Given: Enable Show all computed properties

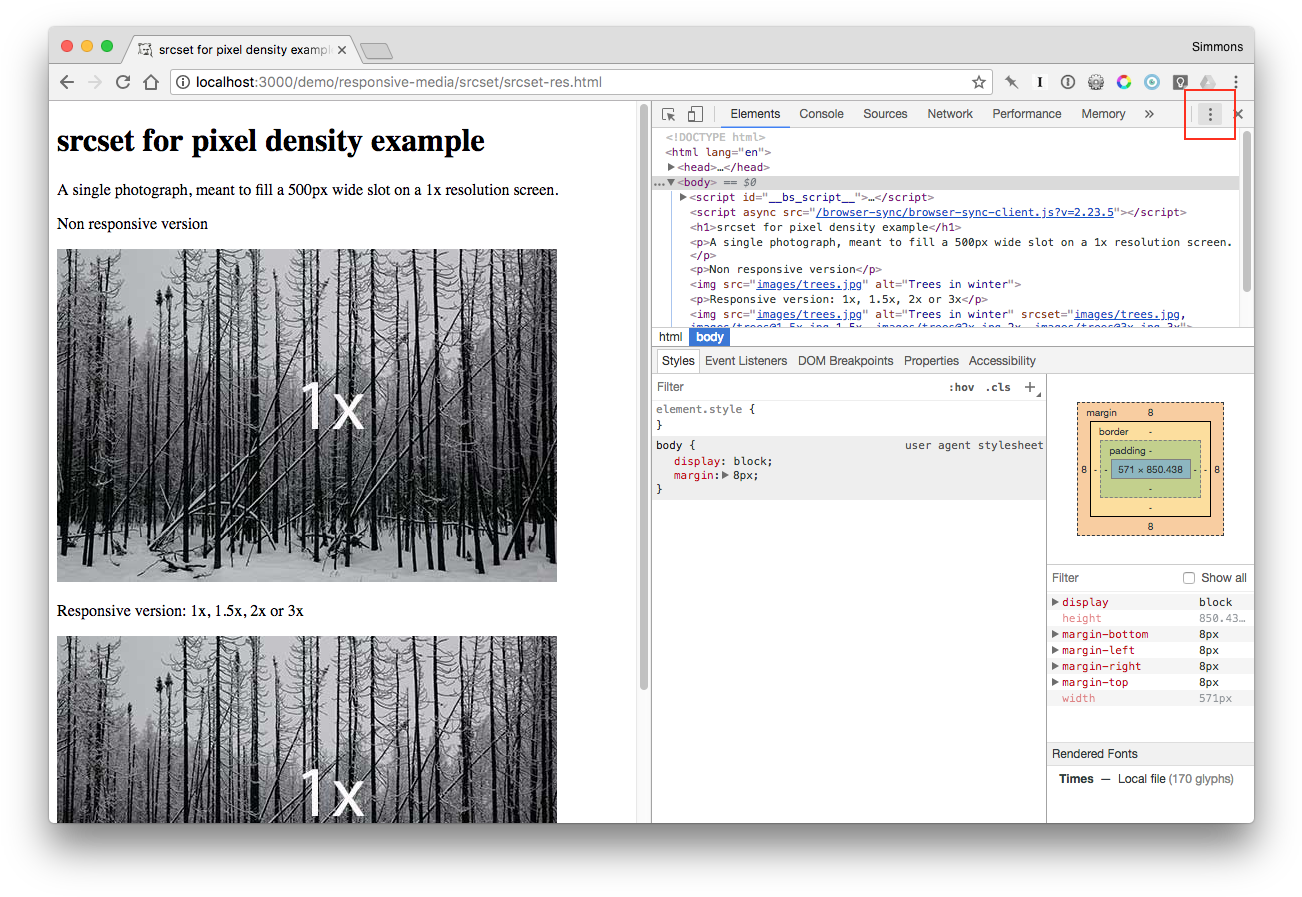Looking at the screenshot, I should point(1189,578).
